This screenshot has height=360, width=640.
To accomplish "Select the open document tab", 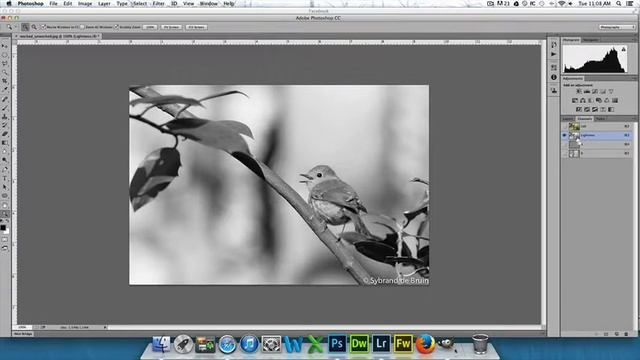I will pyautogui.click(x=58, y=36).
